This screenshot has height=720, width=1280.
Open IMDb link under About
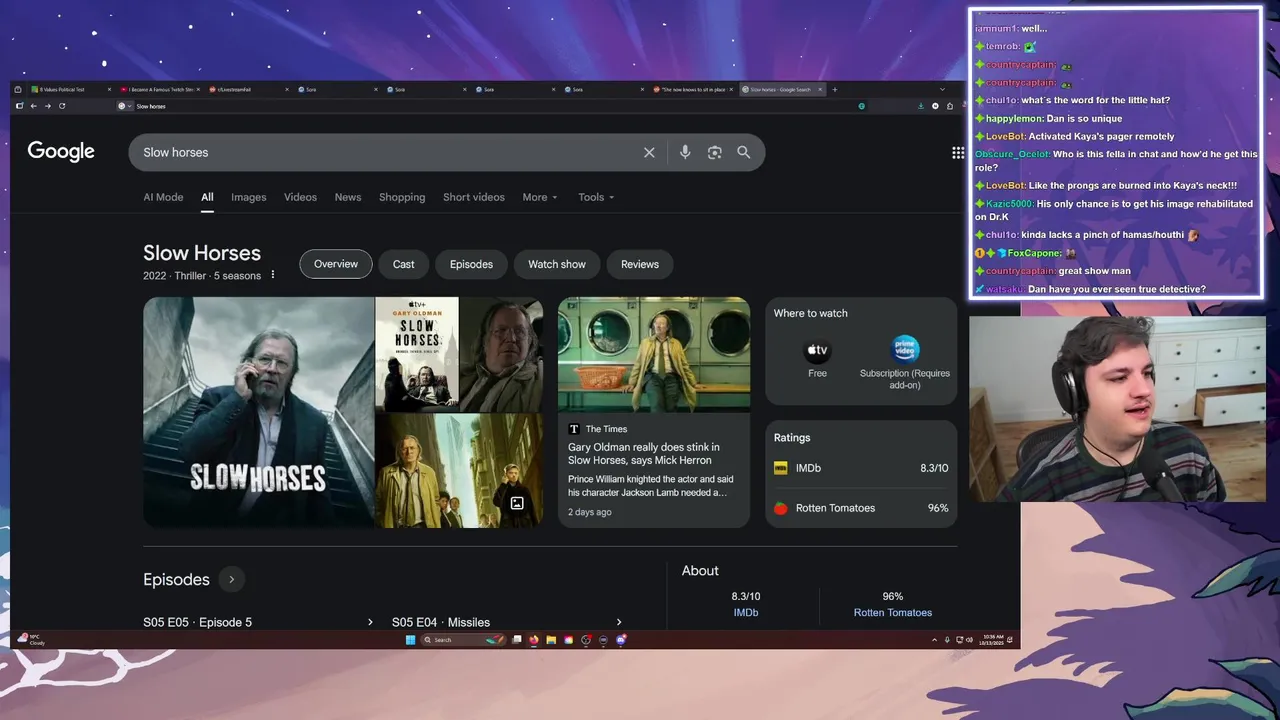click(x=746, y=613)
